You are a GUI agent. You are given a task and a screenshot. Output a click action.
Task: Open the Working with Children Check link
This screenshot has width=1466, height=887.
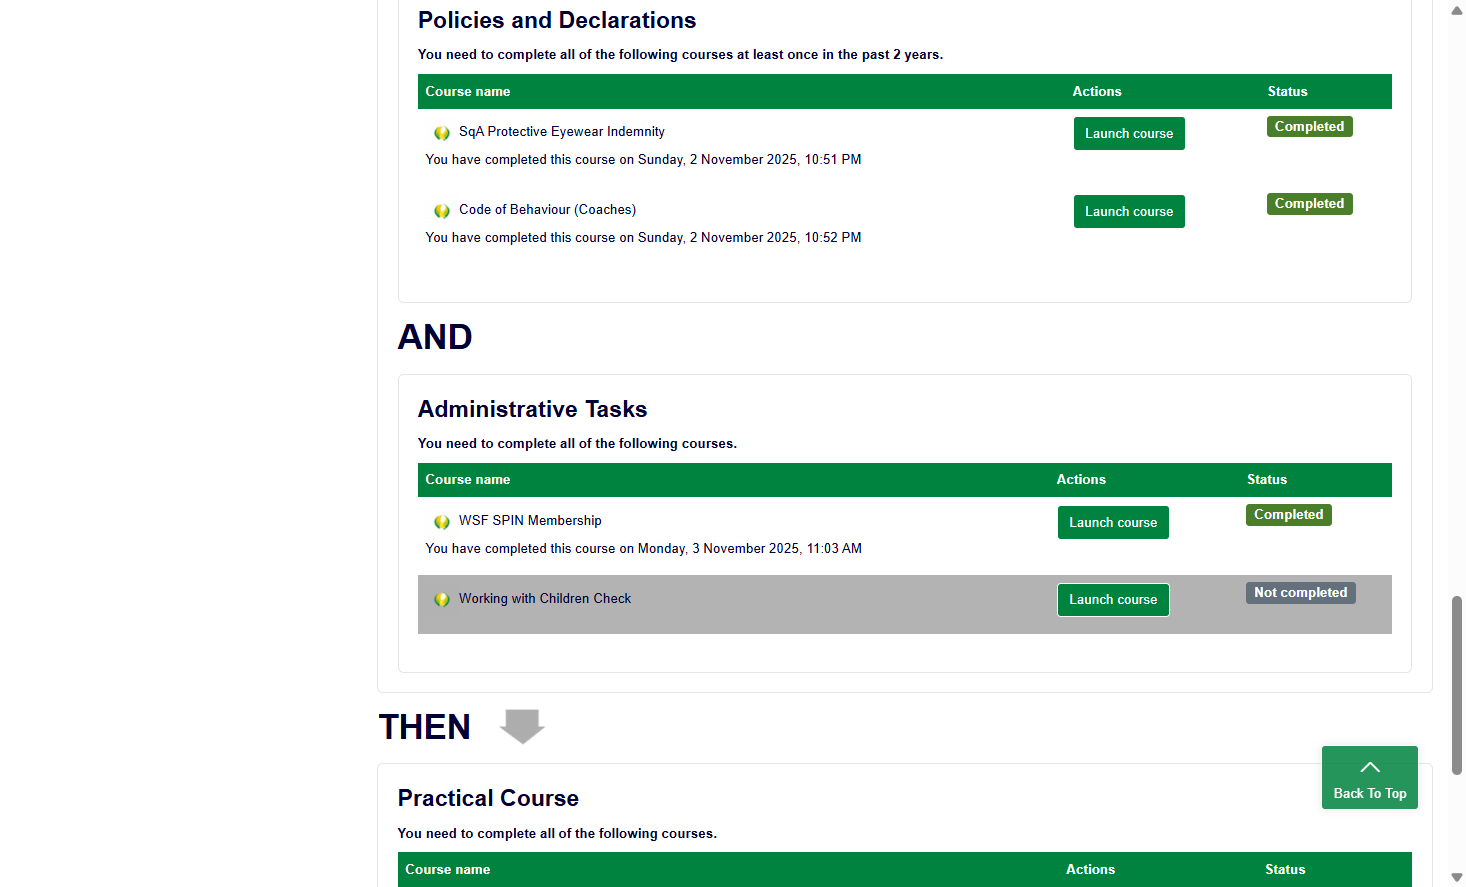[x=545, y=599]
